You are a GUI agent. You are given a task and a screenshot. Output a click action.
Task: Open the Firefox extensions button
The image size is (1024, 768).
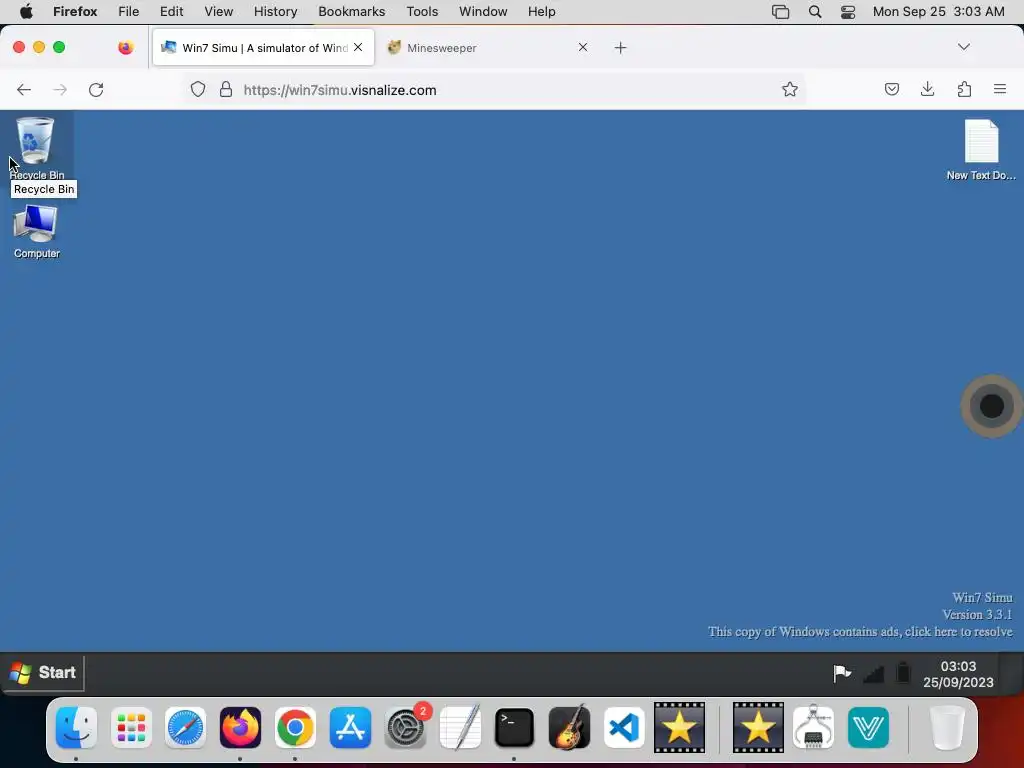click(964, 89)
